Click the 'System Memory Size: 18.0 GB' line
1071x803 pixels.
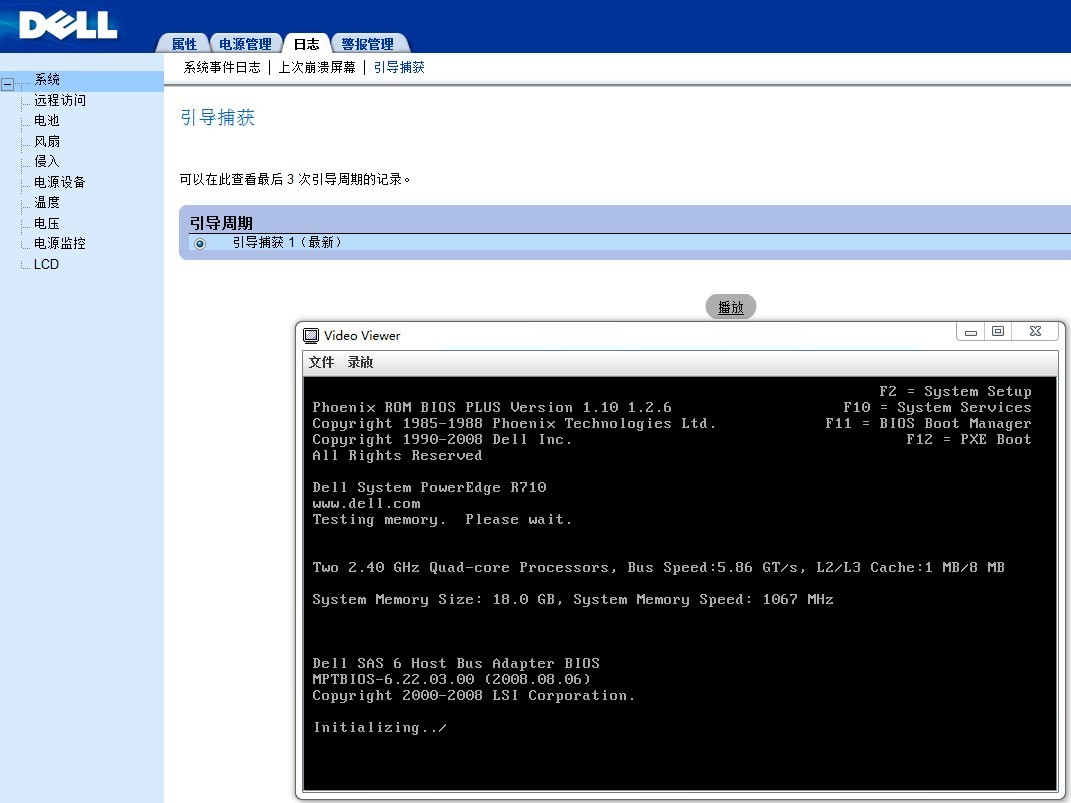pos(573,600)
